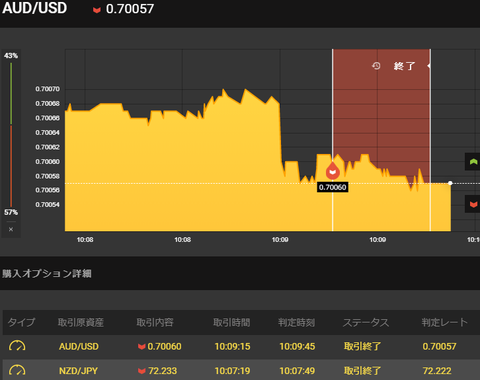This screenshot has height=380, width=480.
Task: Click the 0.70060 trade content cell
Action: pyautogui.click(x=160, y=347)
